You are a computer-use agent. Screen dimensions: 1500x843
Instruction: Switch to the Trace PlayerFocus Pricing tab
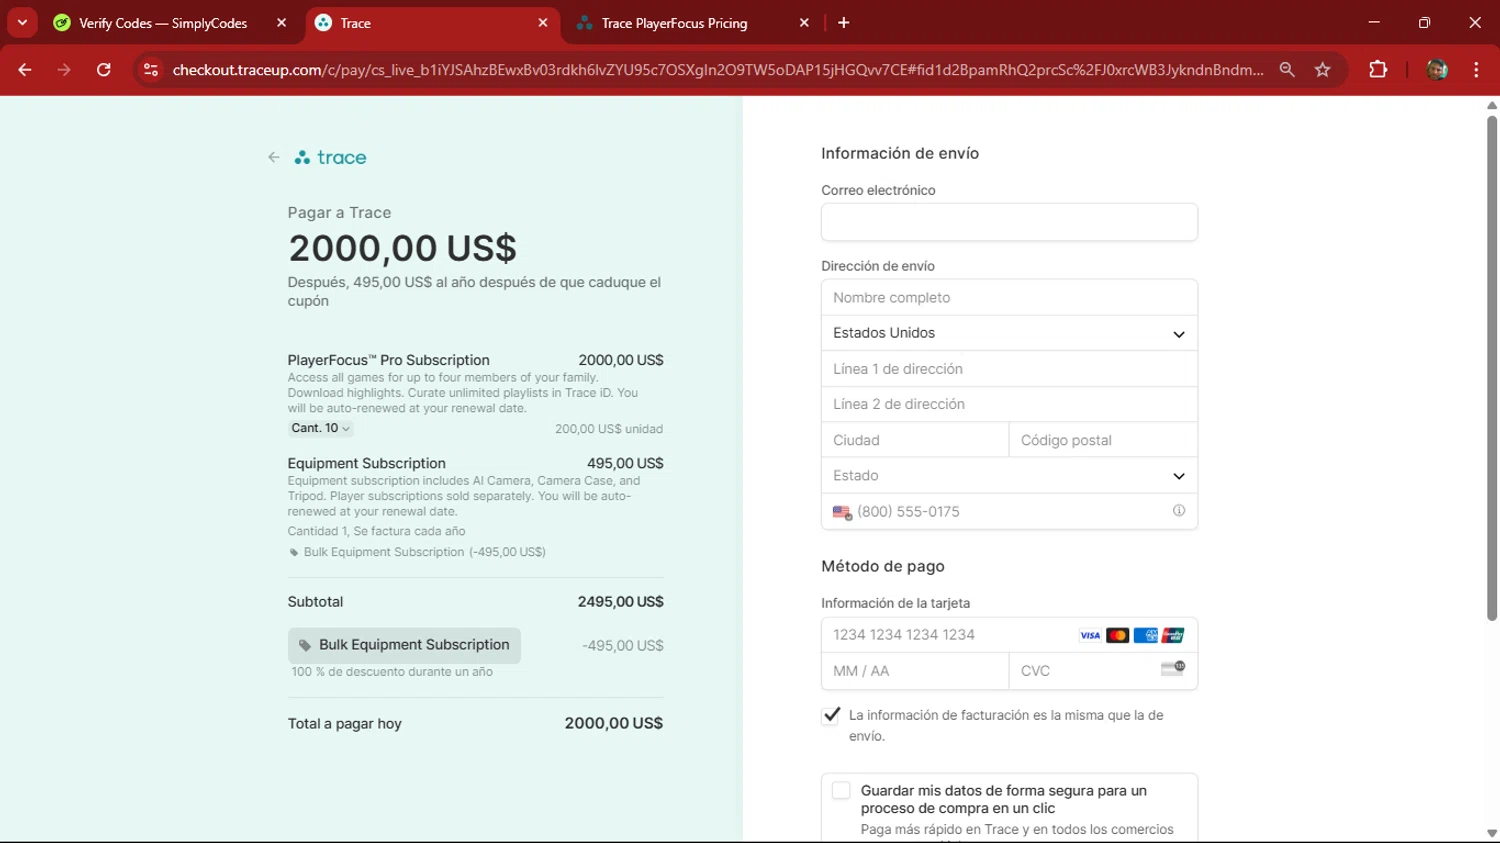pyautogui.click(x=675, y=23)
